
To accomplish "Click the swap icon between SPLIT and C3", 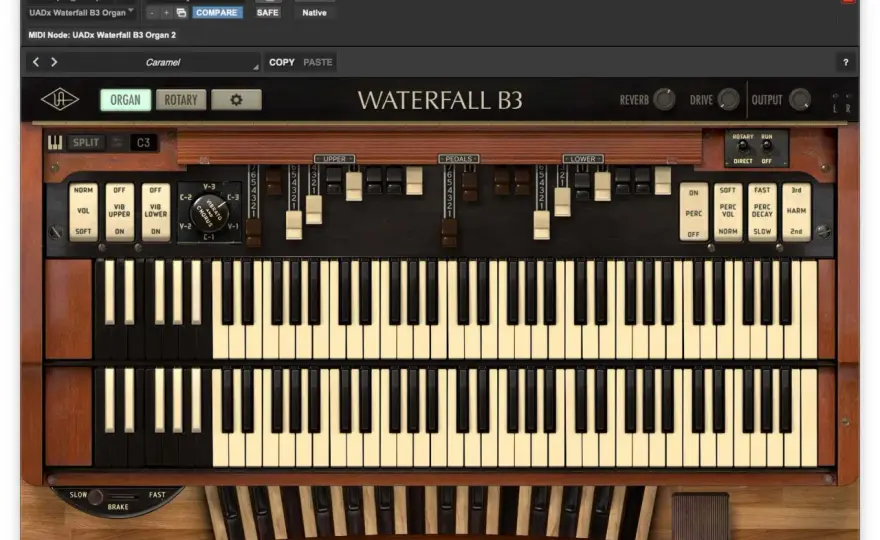I will tap(117, 143).
